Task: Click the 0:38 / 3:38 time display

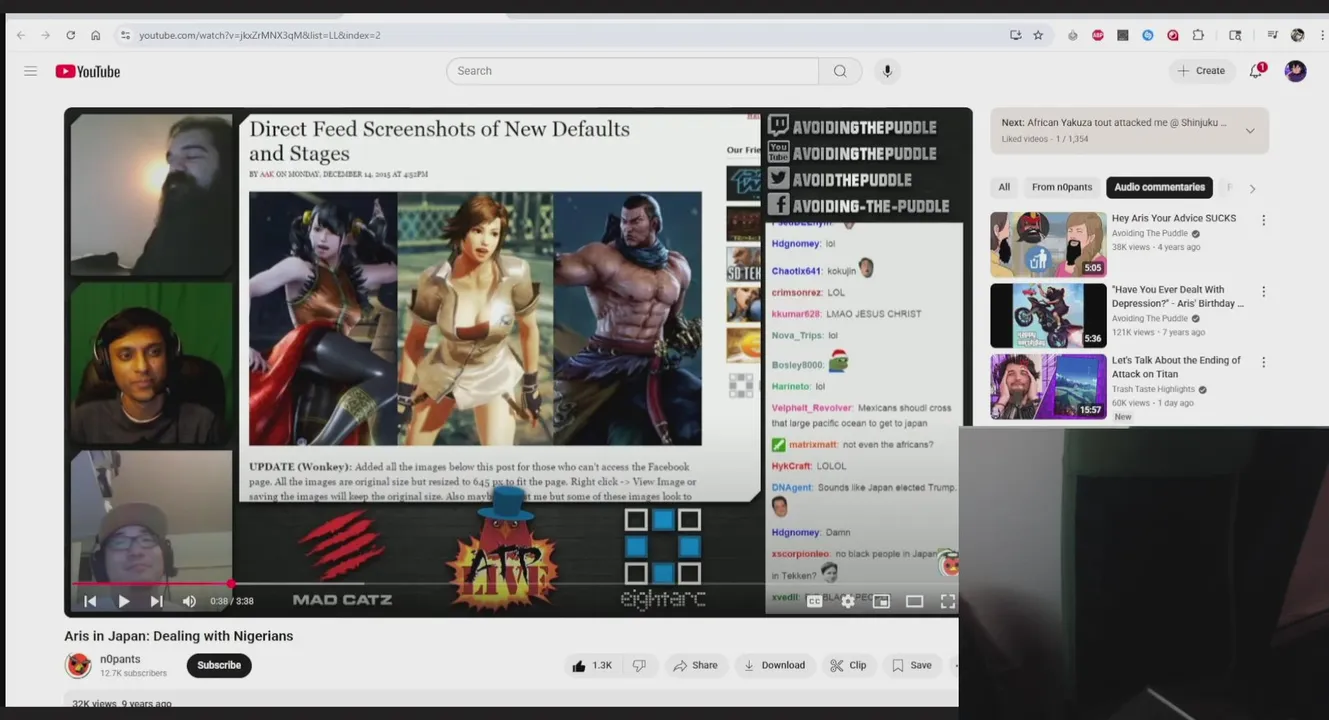Action: coord(232,601)
